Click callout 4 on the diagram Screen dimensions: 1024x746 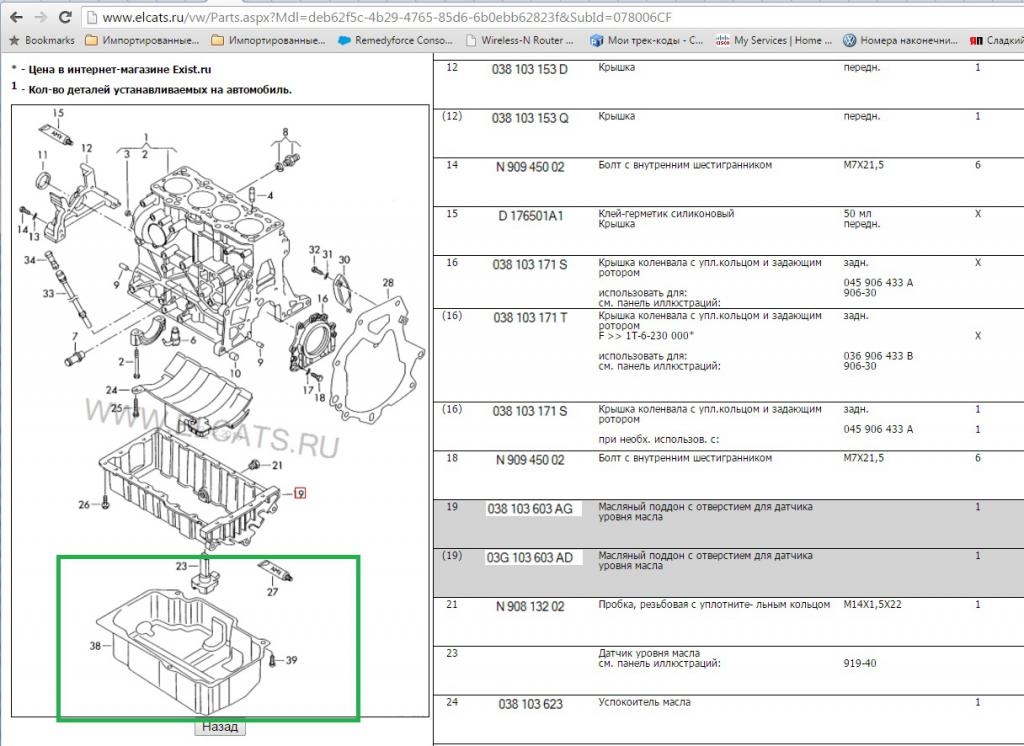click(x=270, y=195)
